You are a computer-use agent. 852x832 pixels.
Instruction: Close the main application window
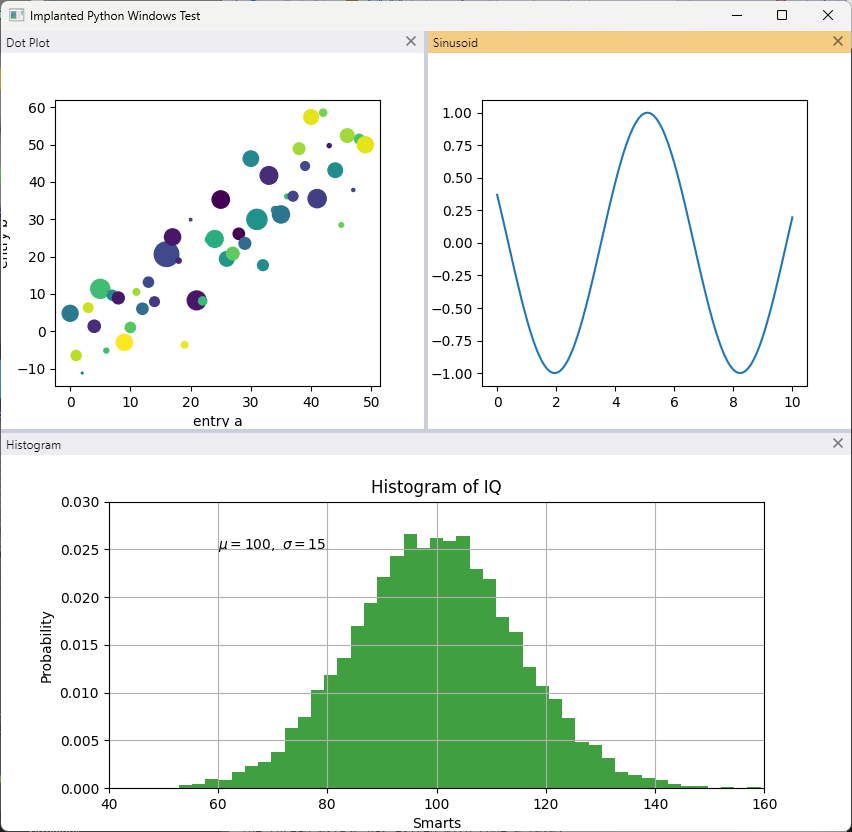click(x=828, y=15)
